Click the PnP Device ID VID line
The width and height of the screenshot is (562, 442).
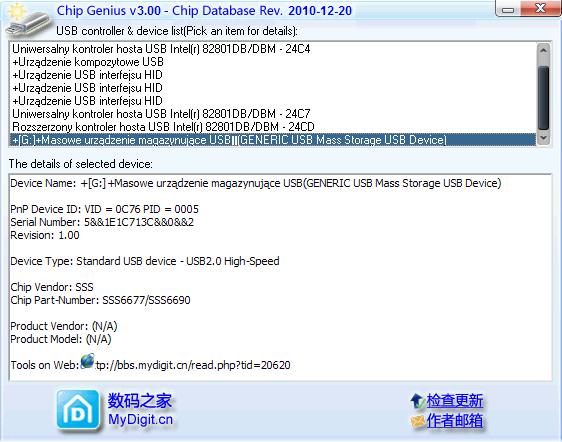(104, 209)
